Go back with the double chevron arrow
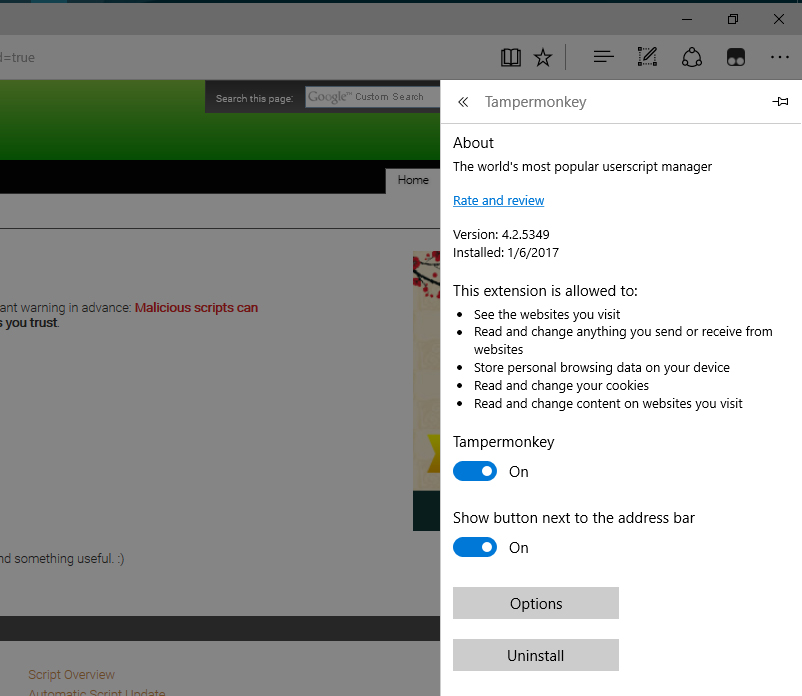 tap(463, 102)
